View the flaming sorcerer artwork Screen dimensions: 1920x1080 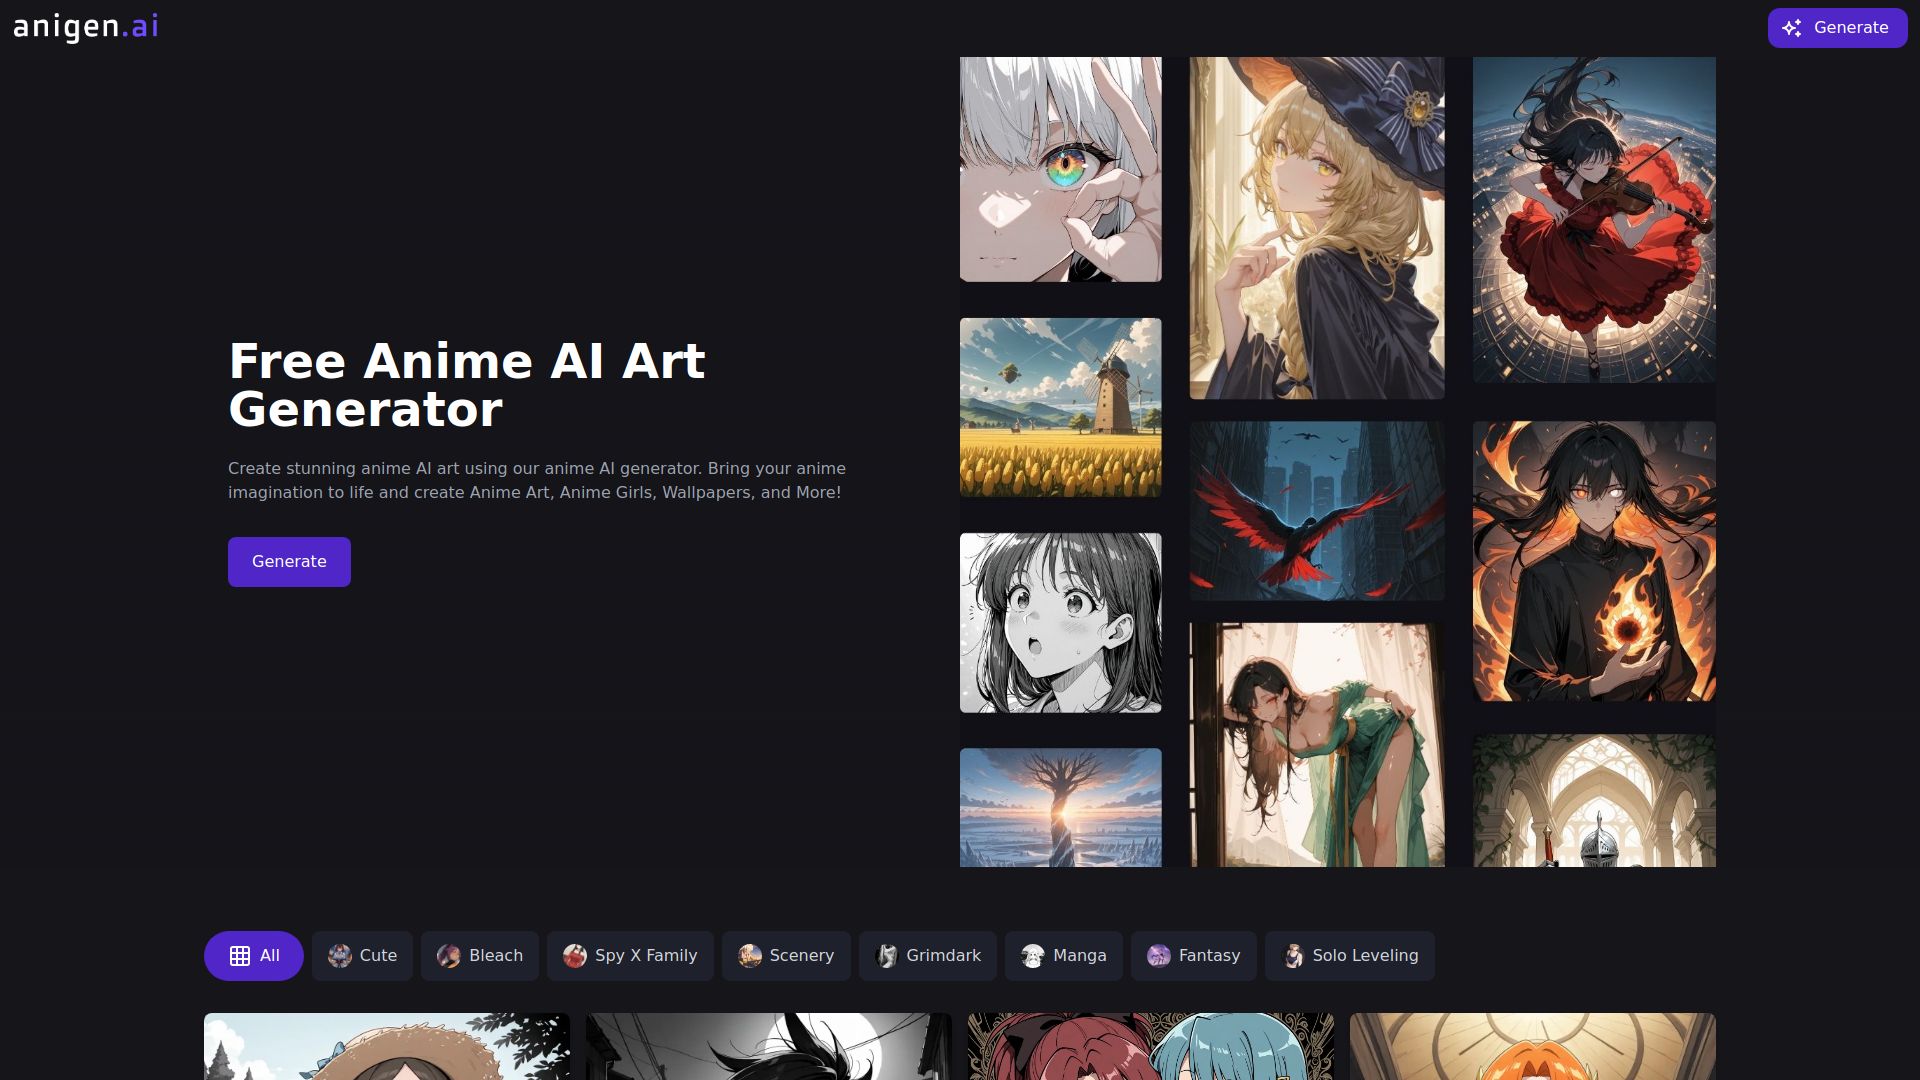tap(1594, 560)
